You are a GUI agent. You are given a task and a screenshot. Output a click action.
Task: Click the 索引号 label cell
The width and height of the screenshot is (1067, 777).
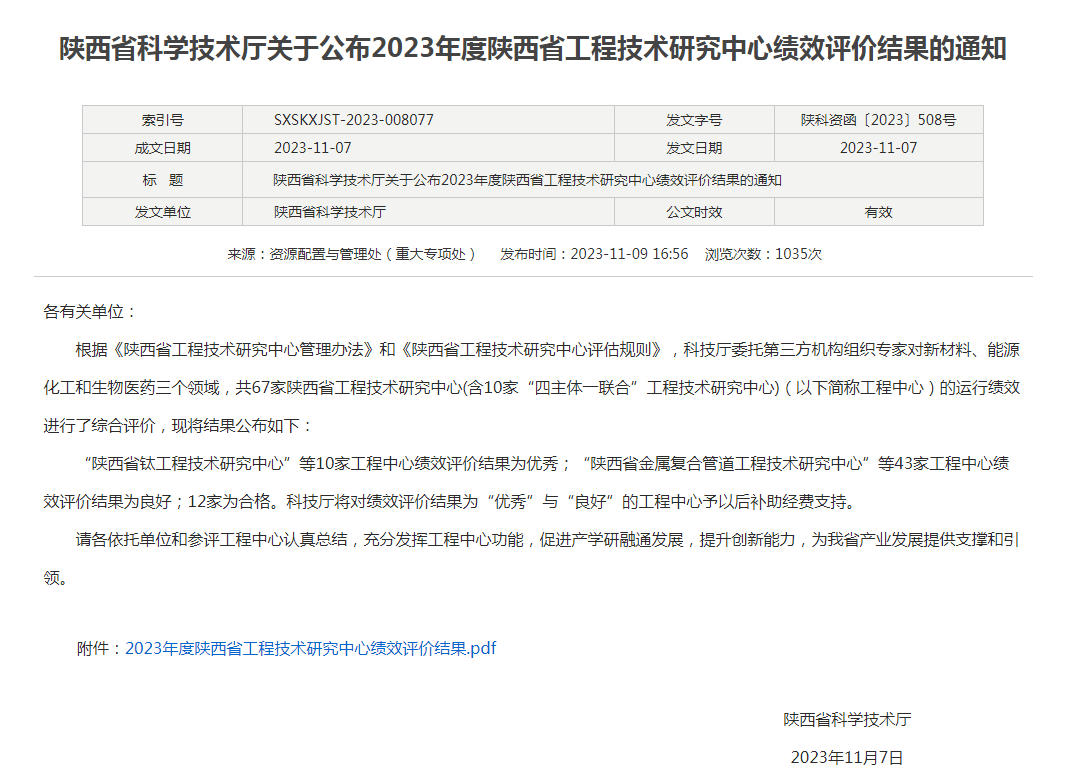(162, 120)
